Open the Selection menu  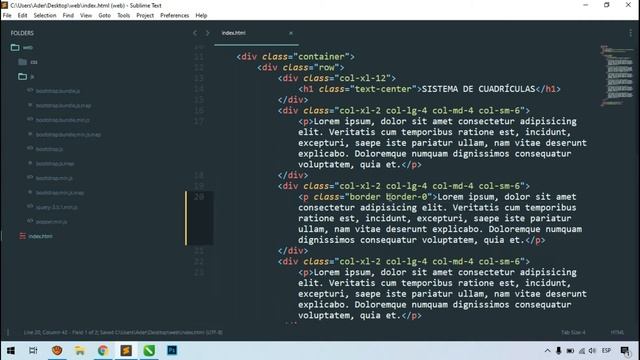click(45, 16)
